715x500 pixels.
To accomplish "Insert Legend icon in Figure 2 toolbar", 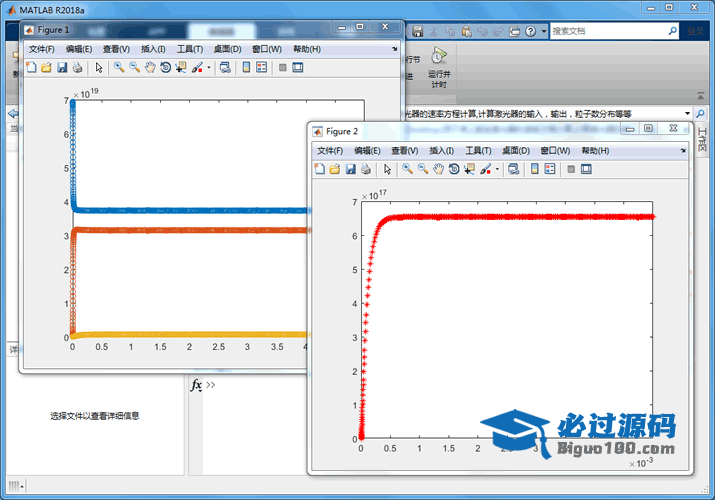I will pos(550,170).
